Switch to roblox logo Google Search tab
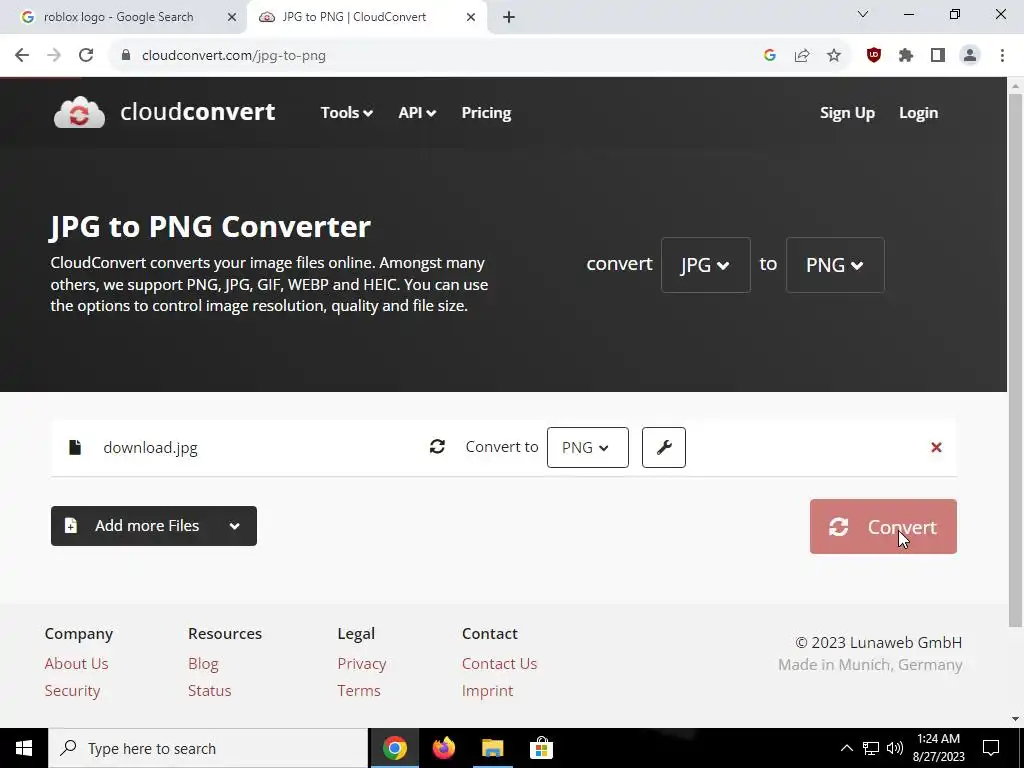 pyautogui.click(x=123, y=17)
